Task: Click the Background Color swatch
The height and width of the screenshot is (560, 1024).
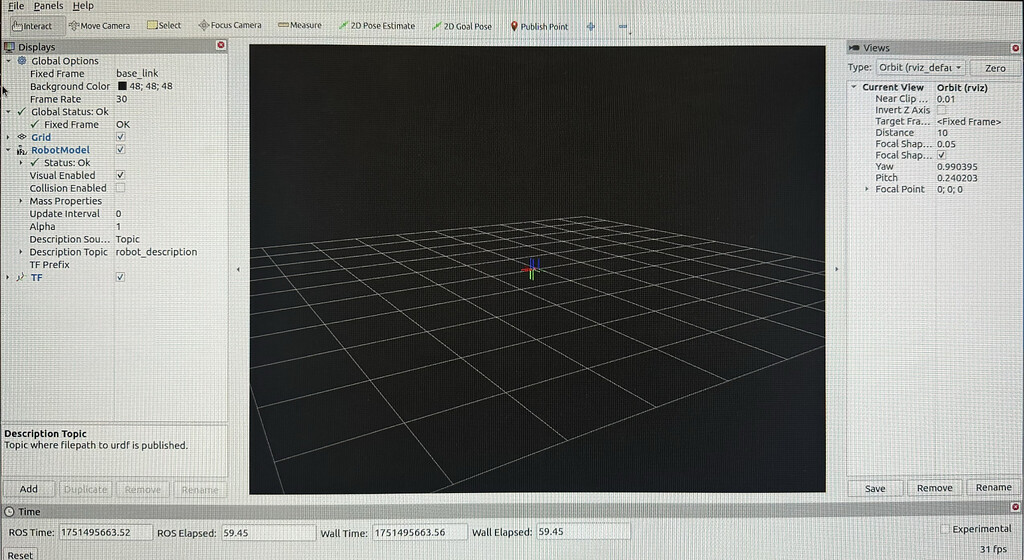Action: tap(122, 86)
